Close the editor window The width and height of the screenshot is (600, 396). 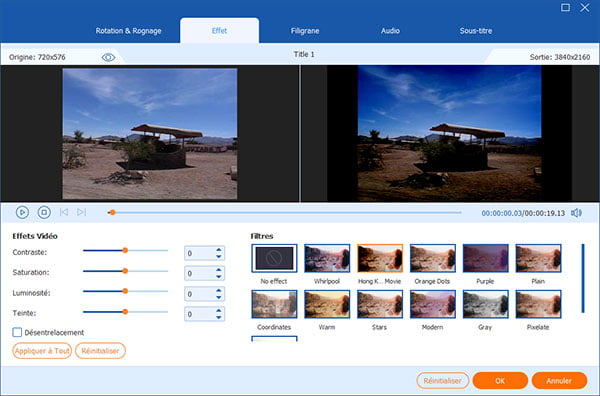tap(585, 7)
